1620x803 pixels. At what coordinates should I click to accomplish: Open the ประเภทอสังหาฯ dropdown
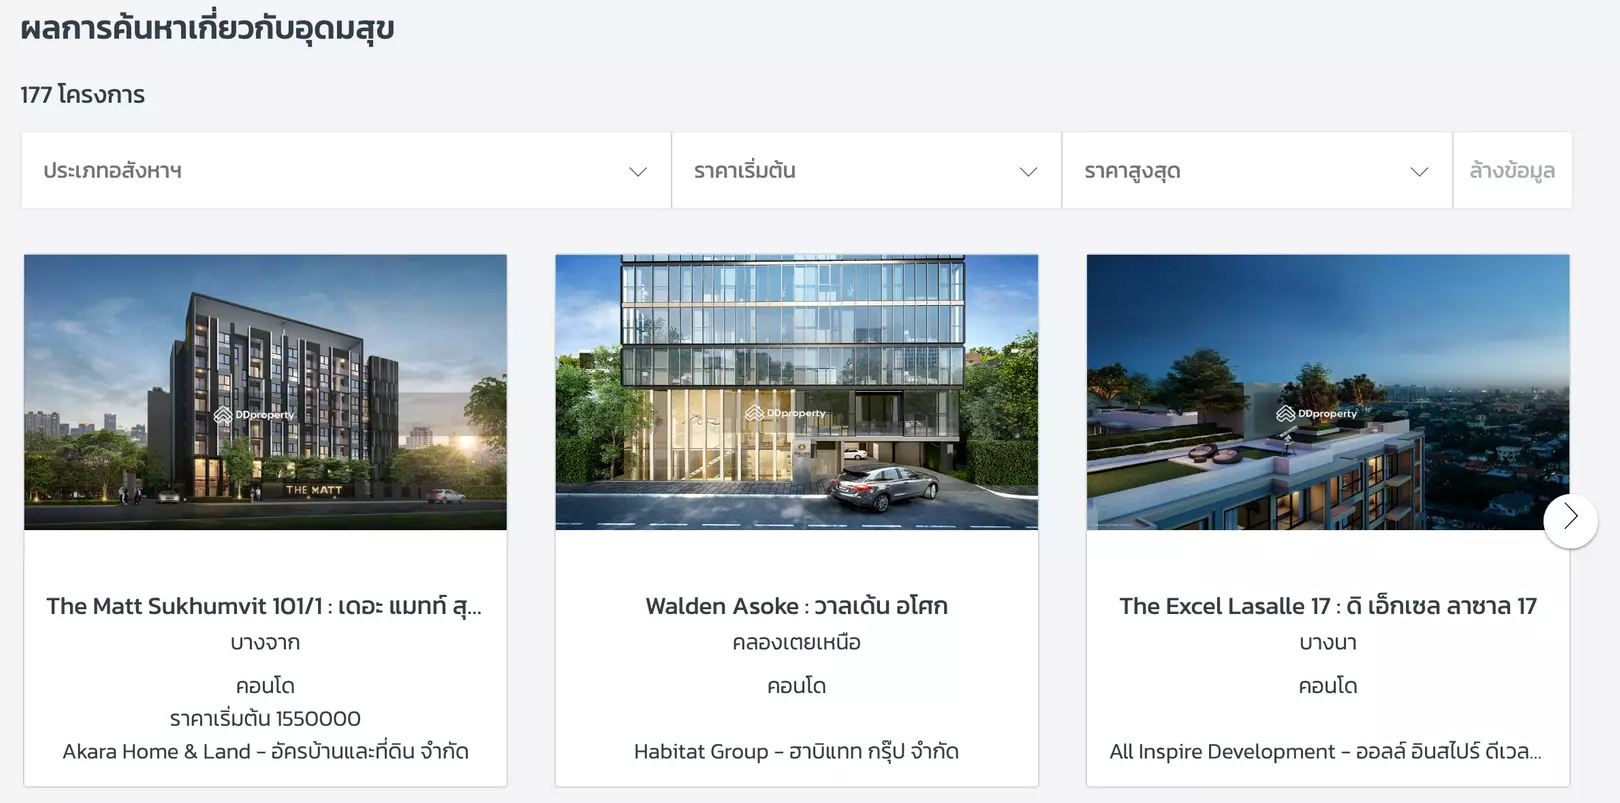[x=346, y=171]
